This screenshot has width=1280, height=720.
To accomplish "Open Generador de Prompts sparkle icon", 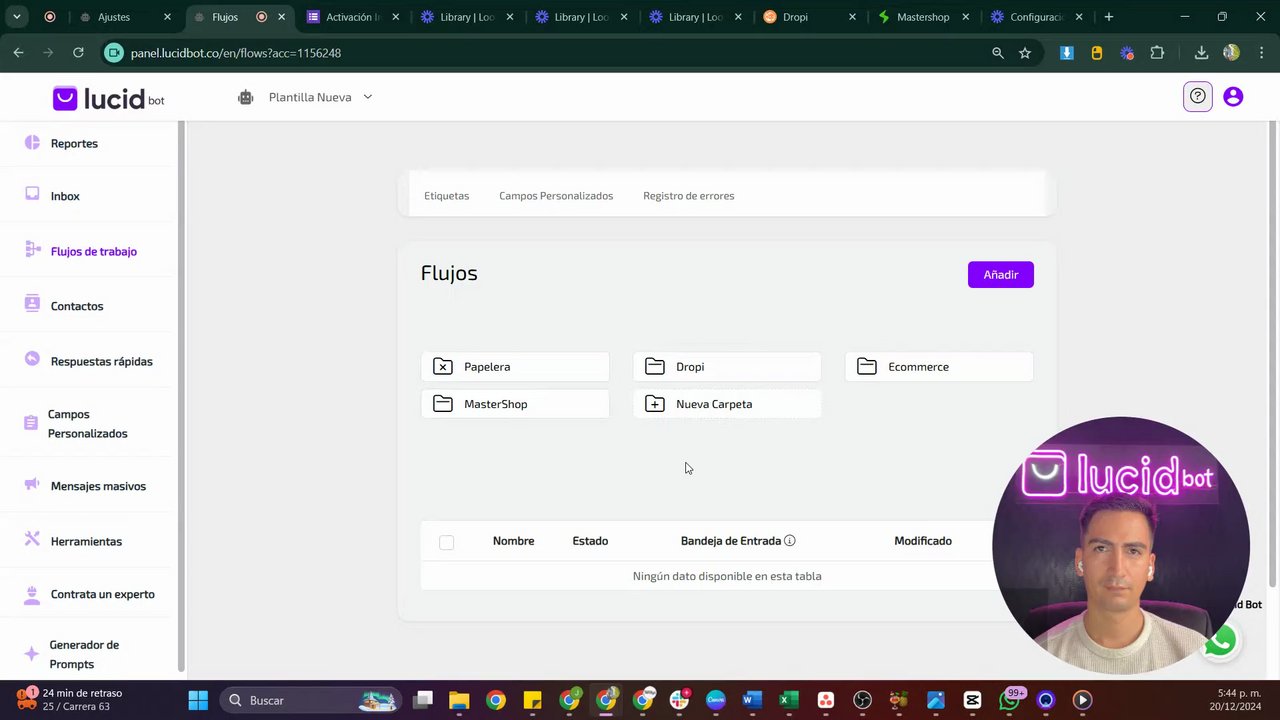I will [32, 654].
